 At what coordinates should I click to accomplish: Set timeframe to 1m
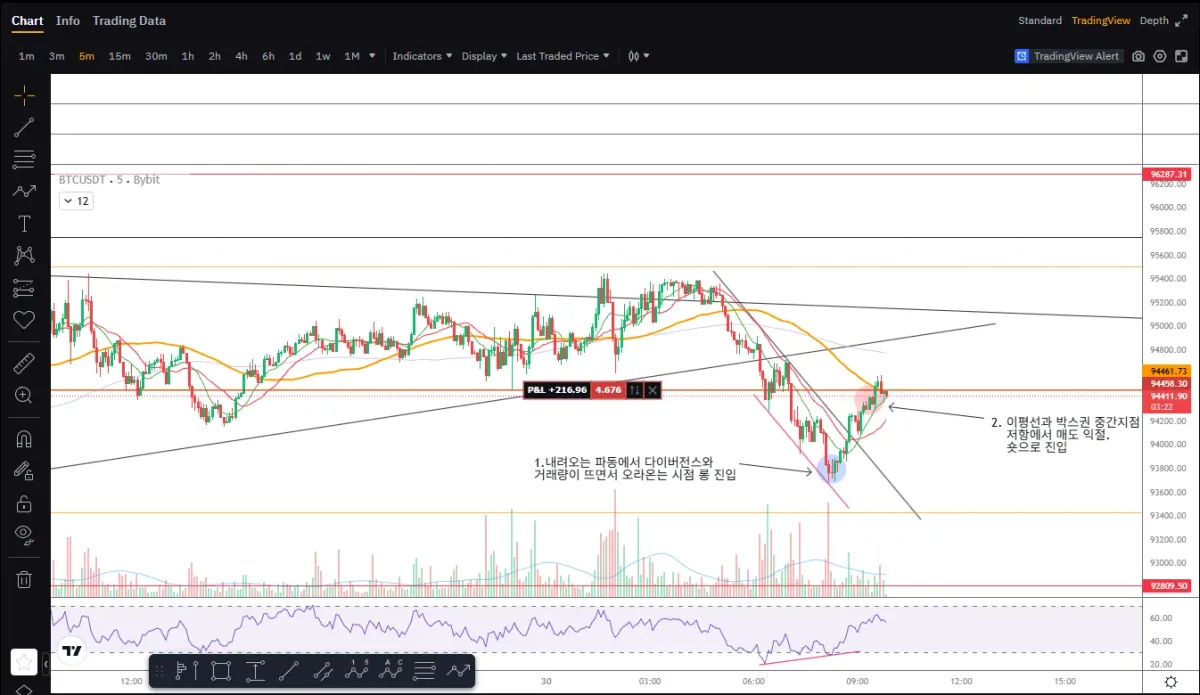(26, 56)
